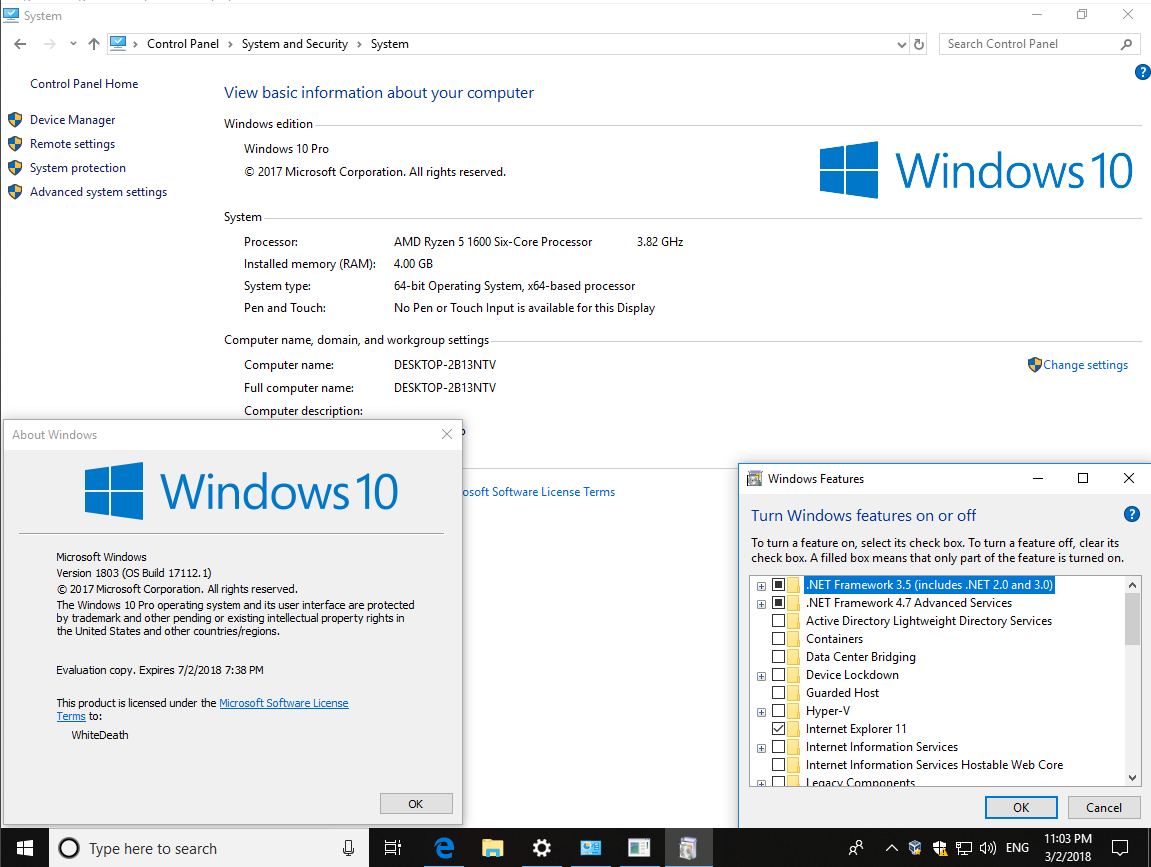Click Change settings for computer name
The image size is (1151, 867).
coord(1085,365)
